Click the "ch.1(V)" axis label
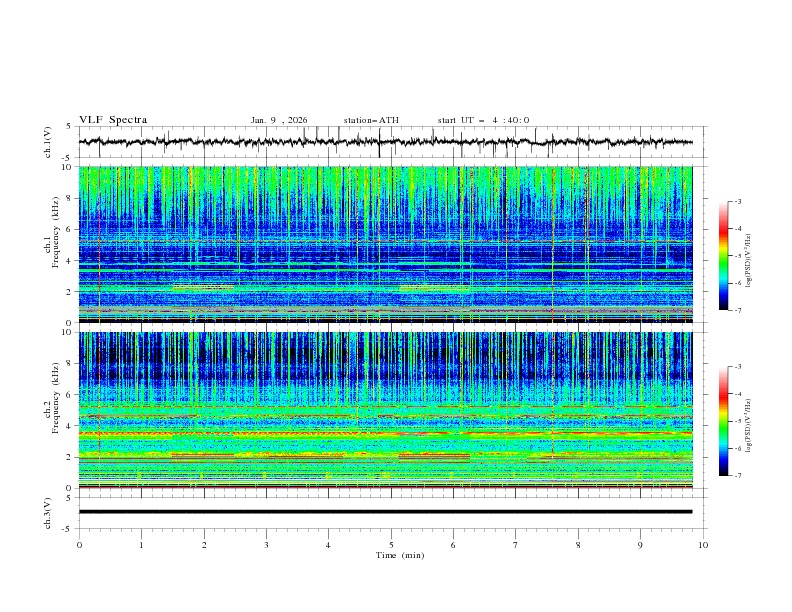The width and height of the screenshot is (792, 612). (x=48, y=142)
